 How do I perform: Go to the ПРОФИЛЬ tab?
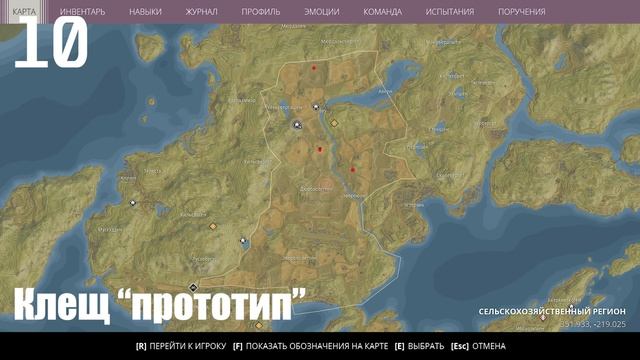point(260,12)
